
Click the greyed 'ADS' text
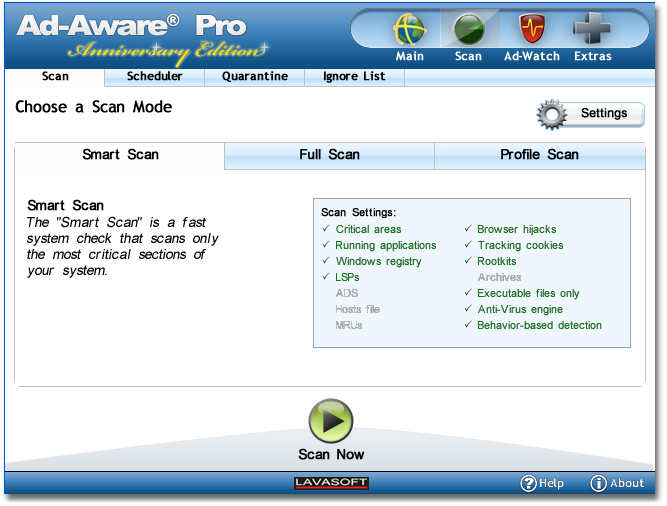pyautogui.click(x=347, y=293)
